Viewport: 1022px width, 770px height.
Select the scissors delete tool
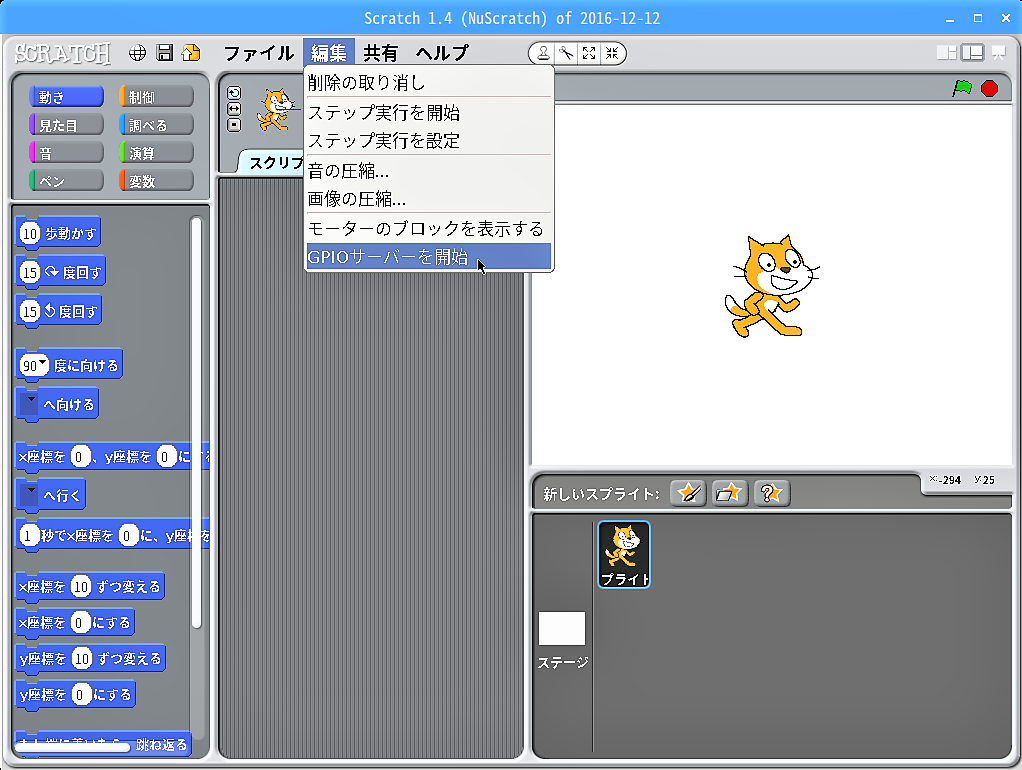(566, 53)
